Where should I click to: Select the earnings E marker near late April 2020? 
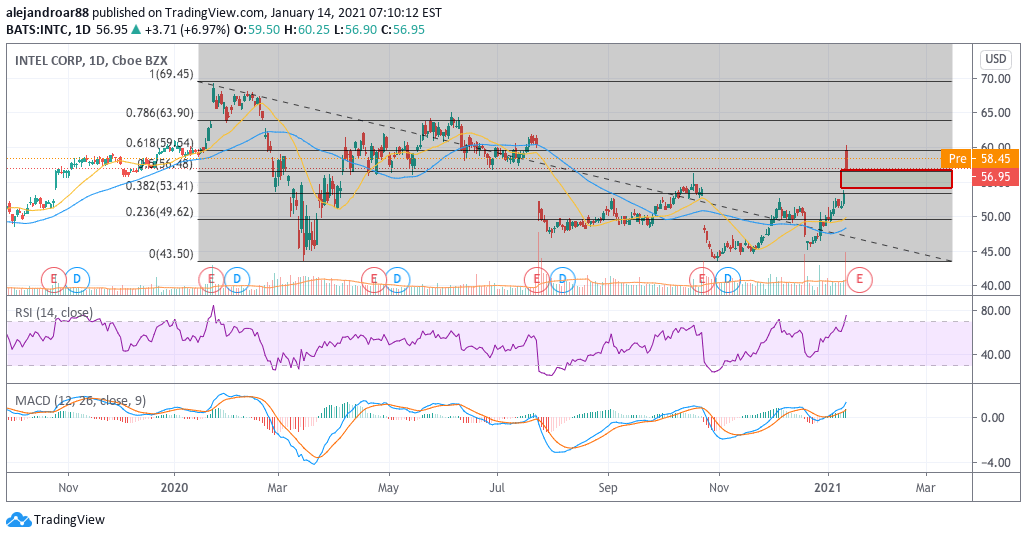(x=374, y=280)
